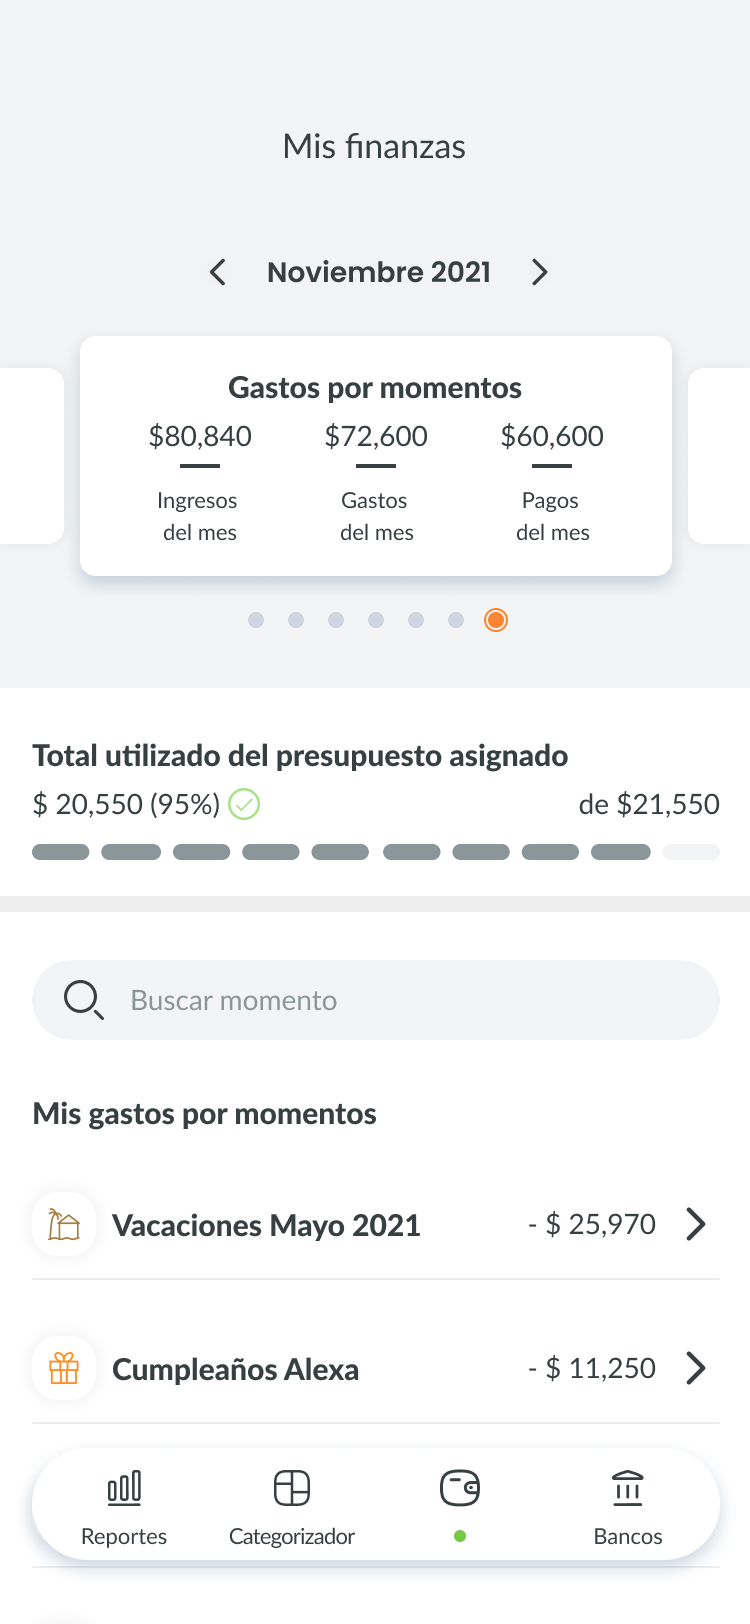Open the Reportes bar chart icon
Viewport: 750px width, 1624px height.
point(124,1488)
